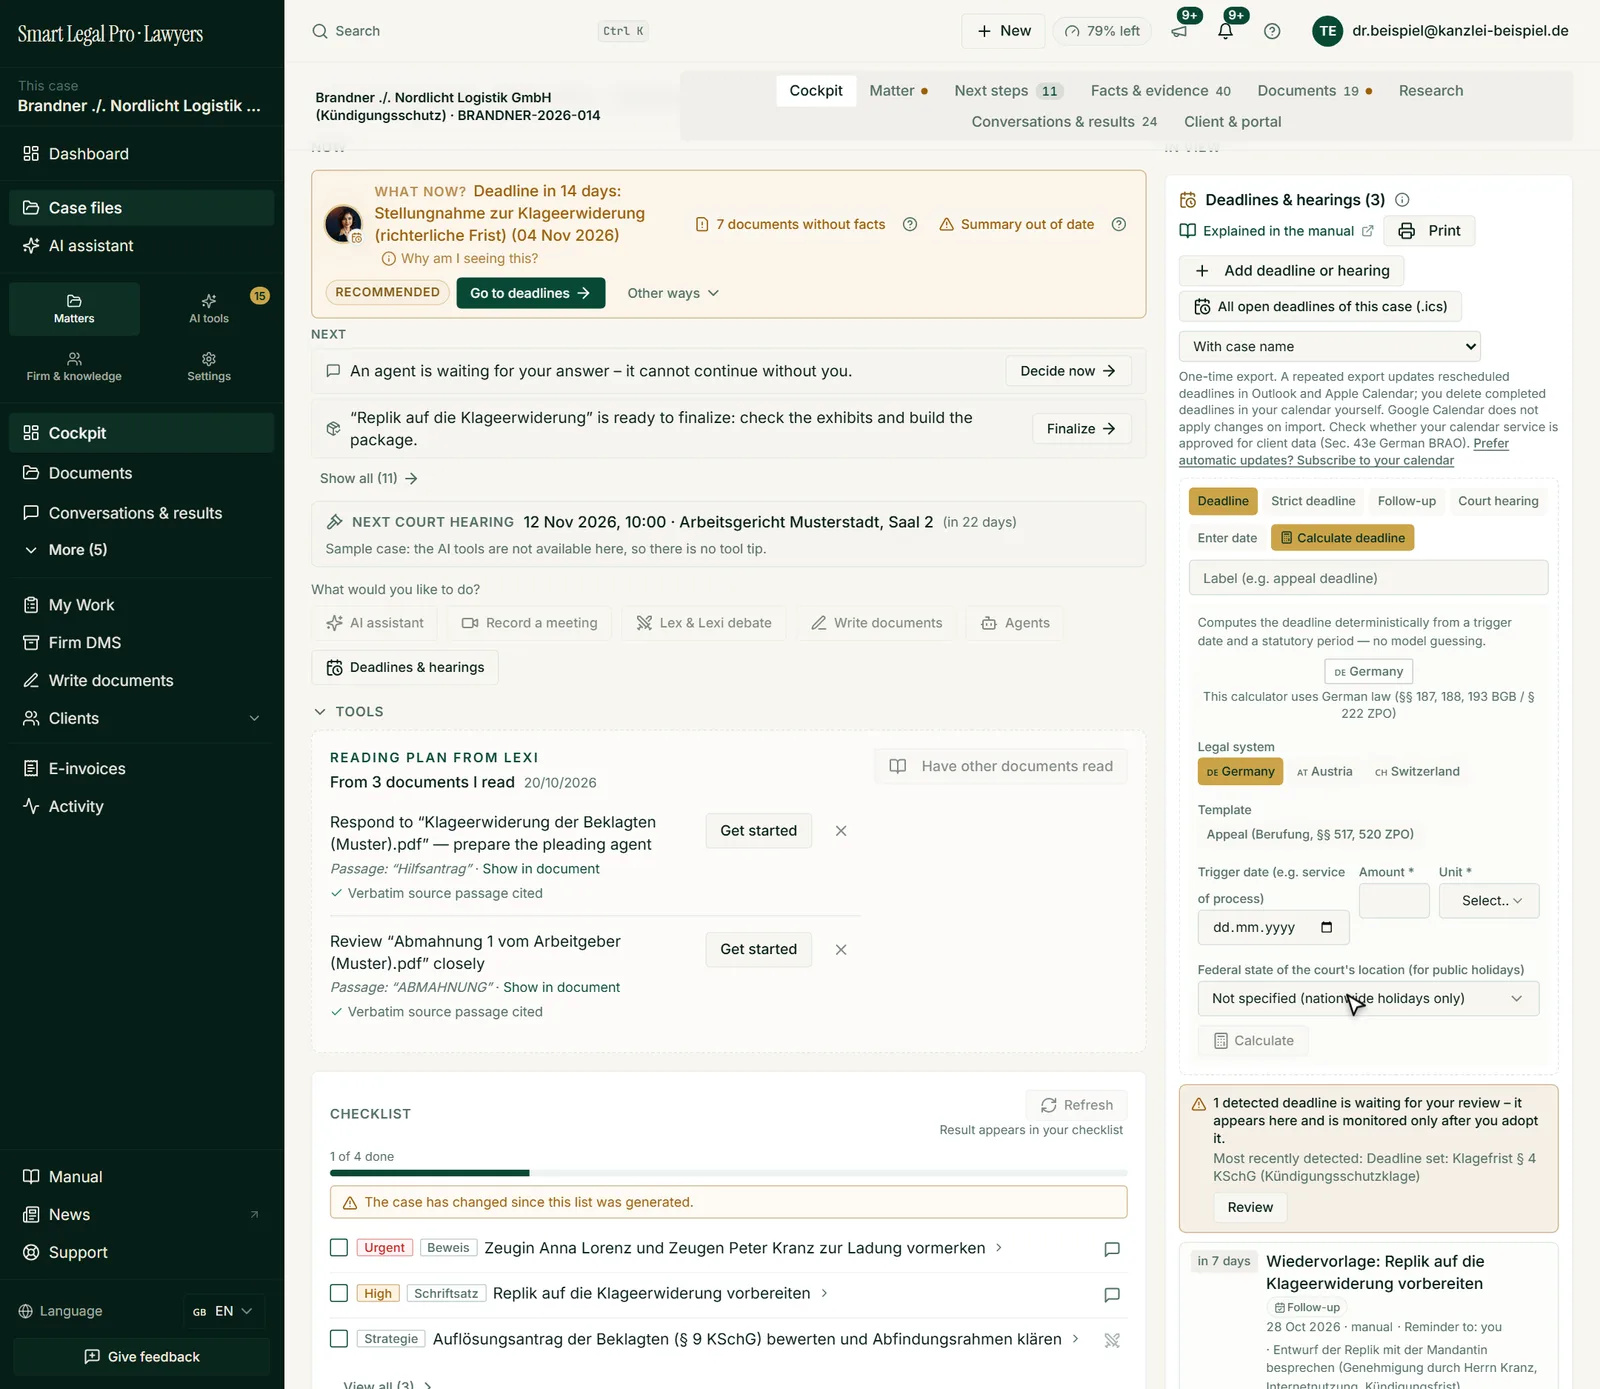Viewport: 1600px width, 1389px height.
Task: Click help icon beside Summary out of date
Action: coord(1119,224)
